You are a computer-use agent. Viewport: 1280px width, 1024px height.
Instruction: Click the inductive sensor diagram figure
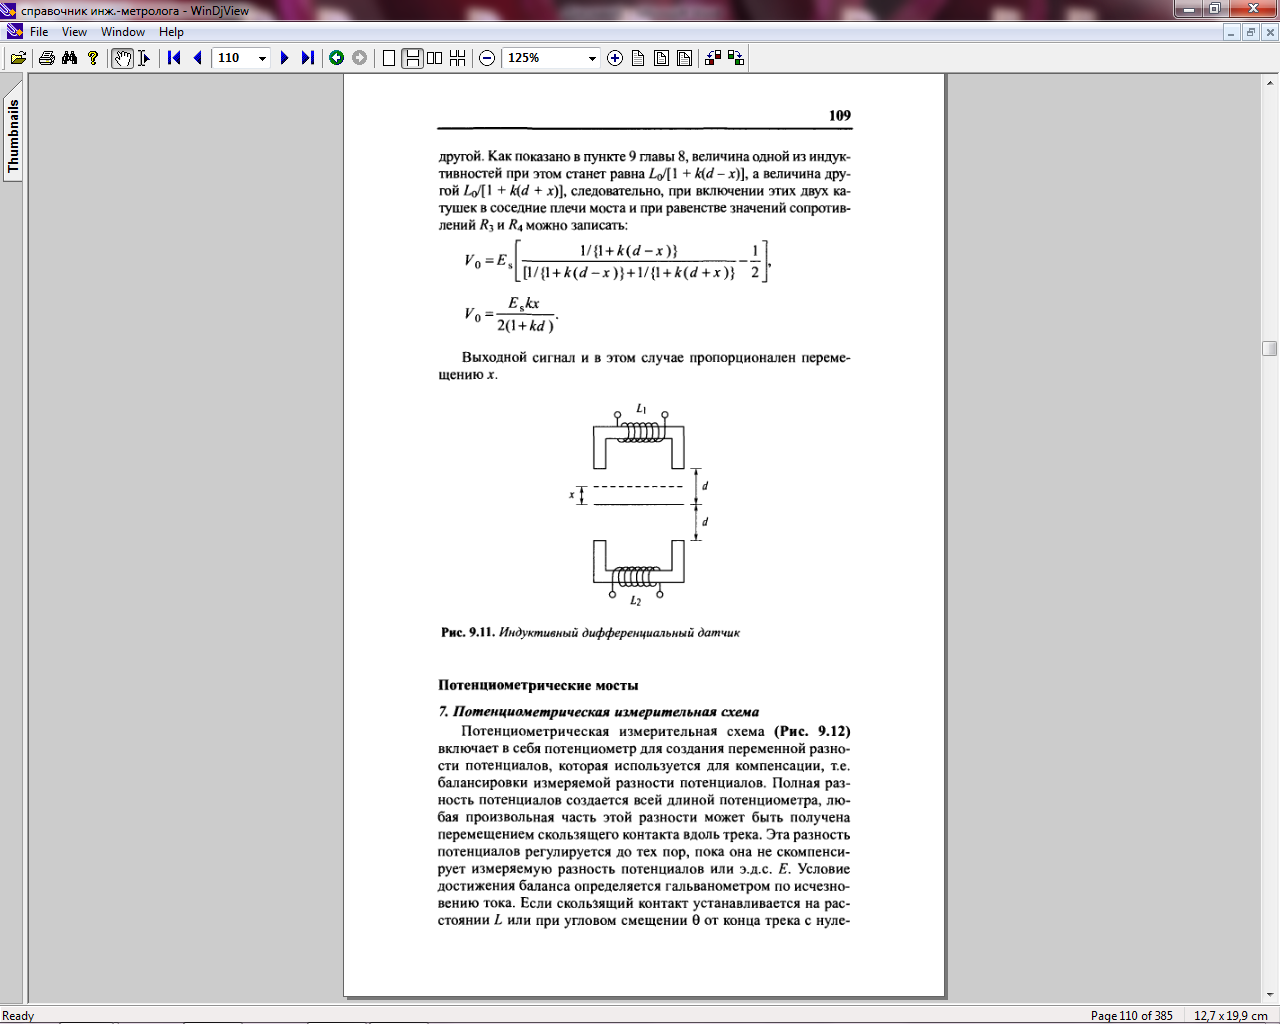[x=640, y=505]
